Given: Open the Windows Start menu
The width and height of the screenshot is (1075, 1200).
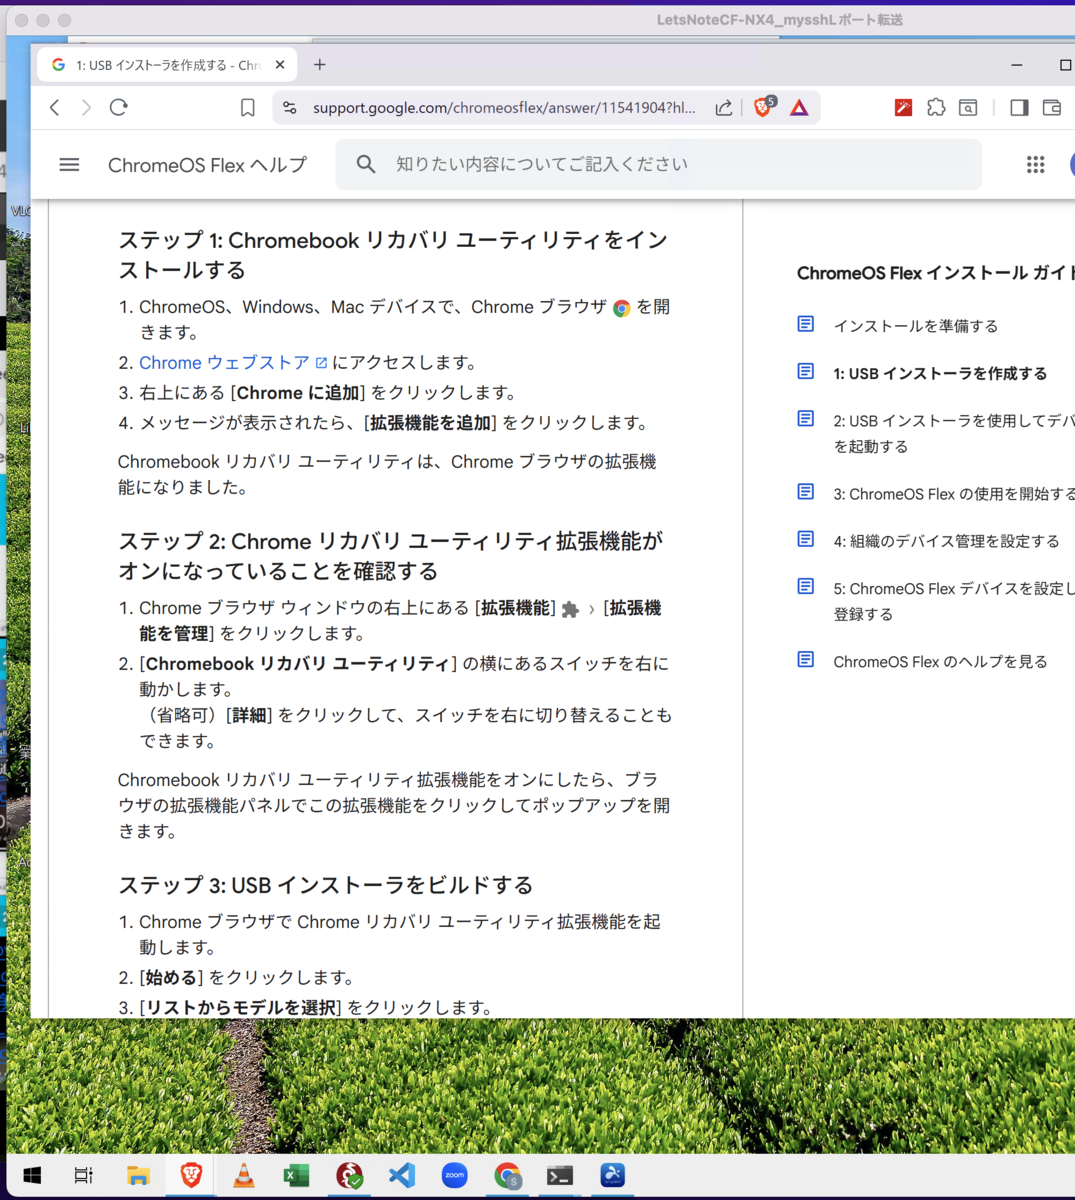Looking at the screenshot, I should pyautogui.click(x=32, y=1175).
